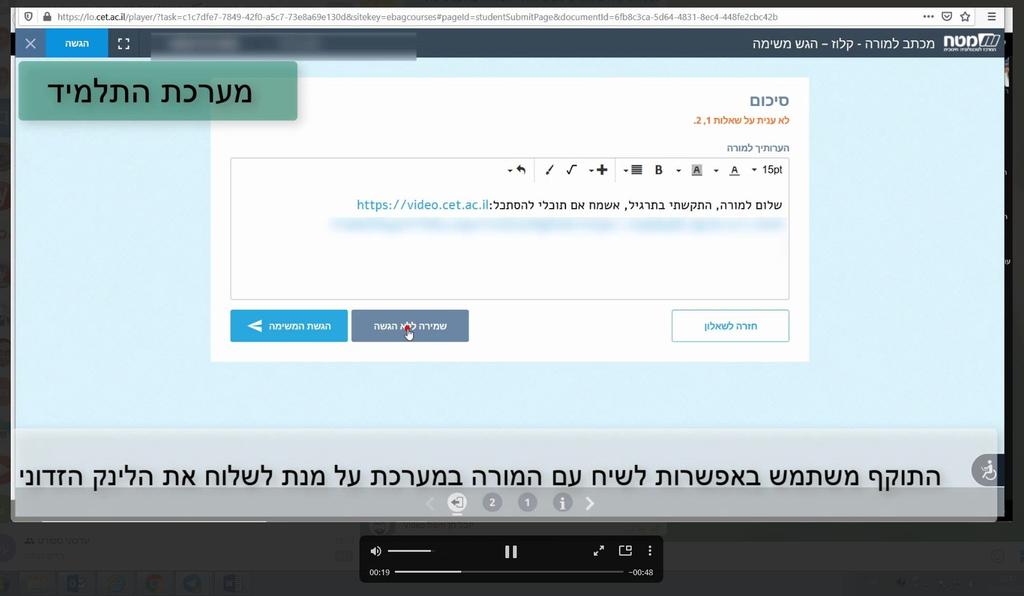Pause the video playback
The image size is (1024, 596).
[511, 552]
